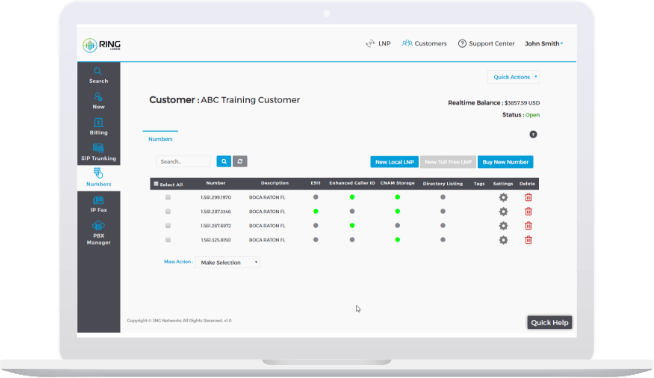Image resolution: width=654 pixels, height=378 pixels.
Task: Click the Enhanced Caller ID column header
Action: pyautogui.click(x=352, y=183)
